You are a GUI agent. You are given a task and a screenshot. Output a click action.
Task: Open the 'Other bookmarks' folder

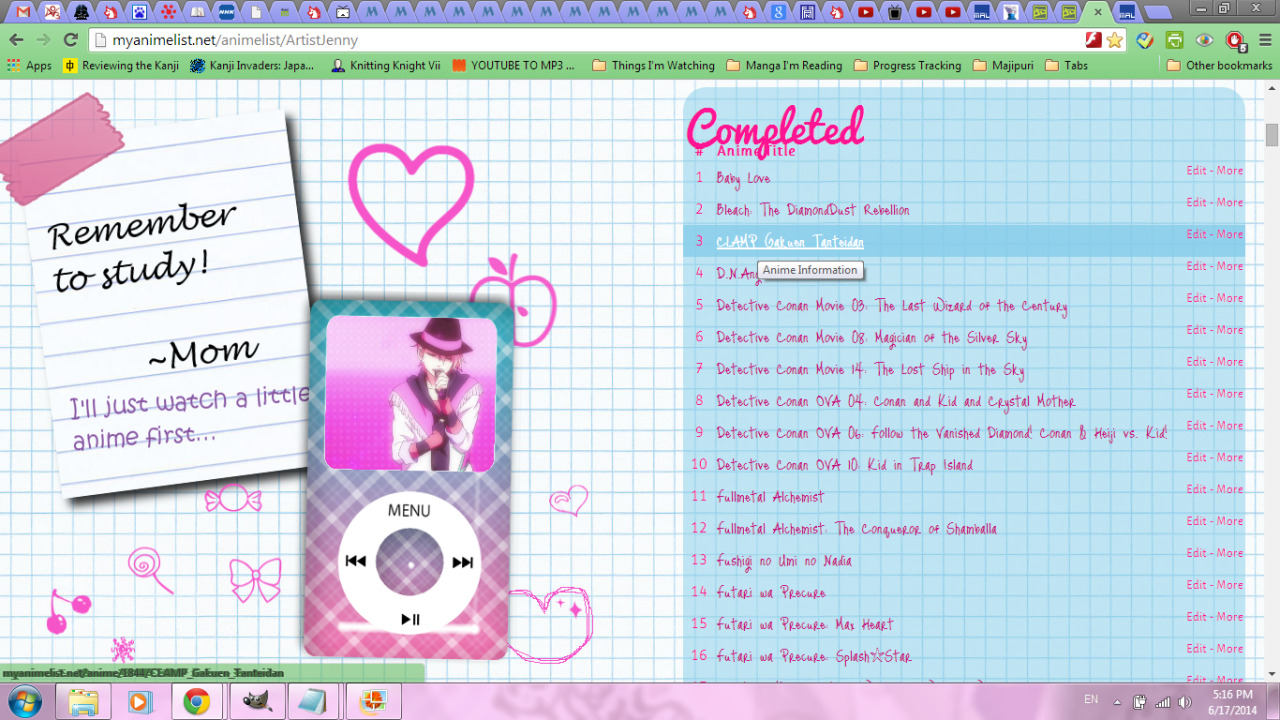coord(1219,66)
